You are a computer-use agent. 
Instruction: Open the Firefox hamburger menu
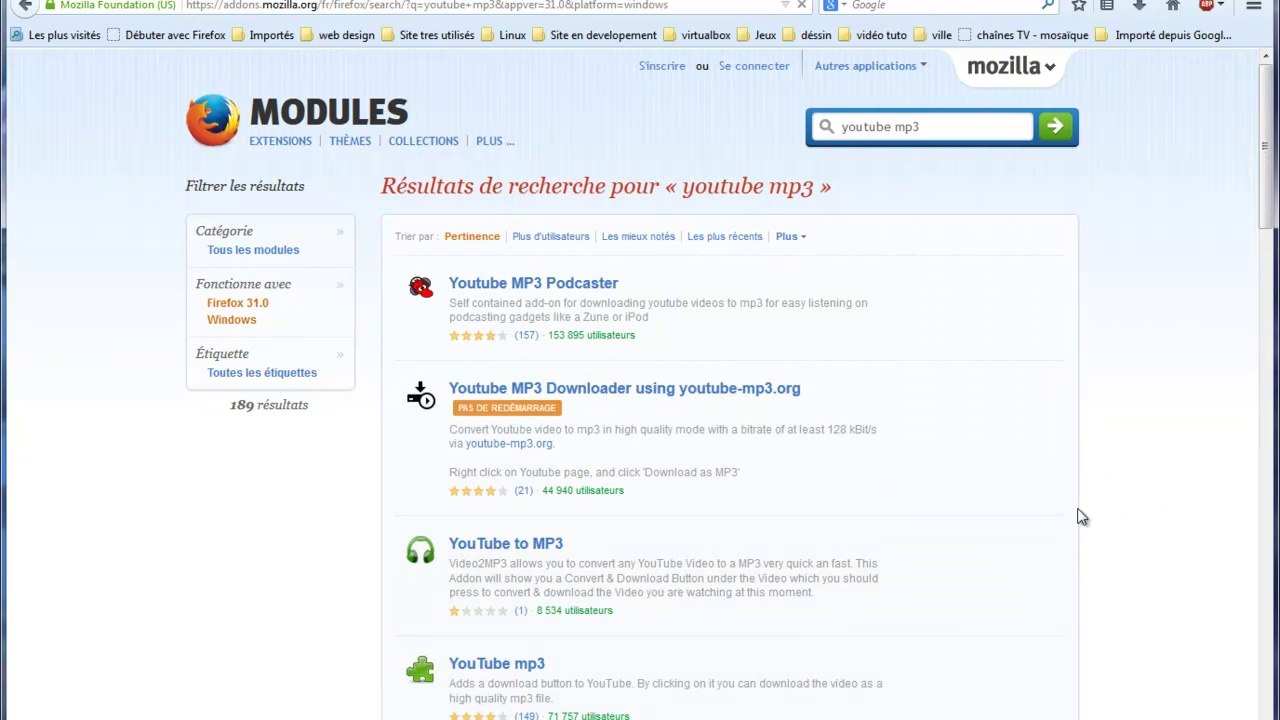point(1253,5)
